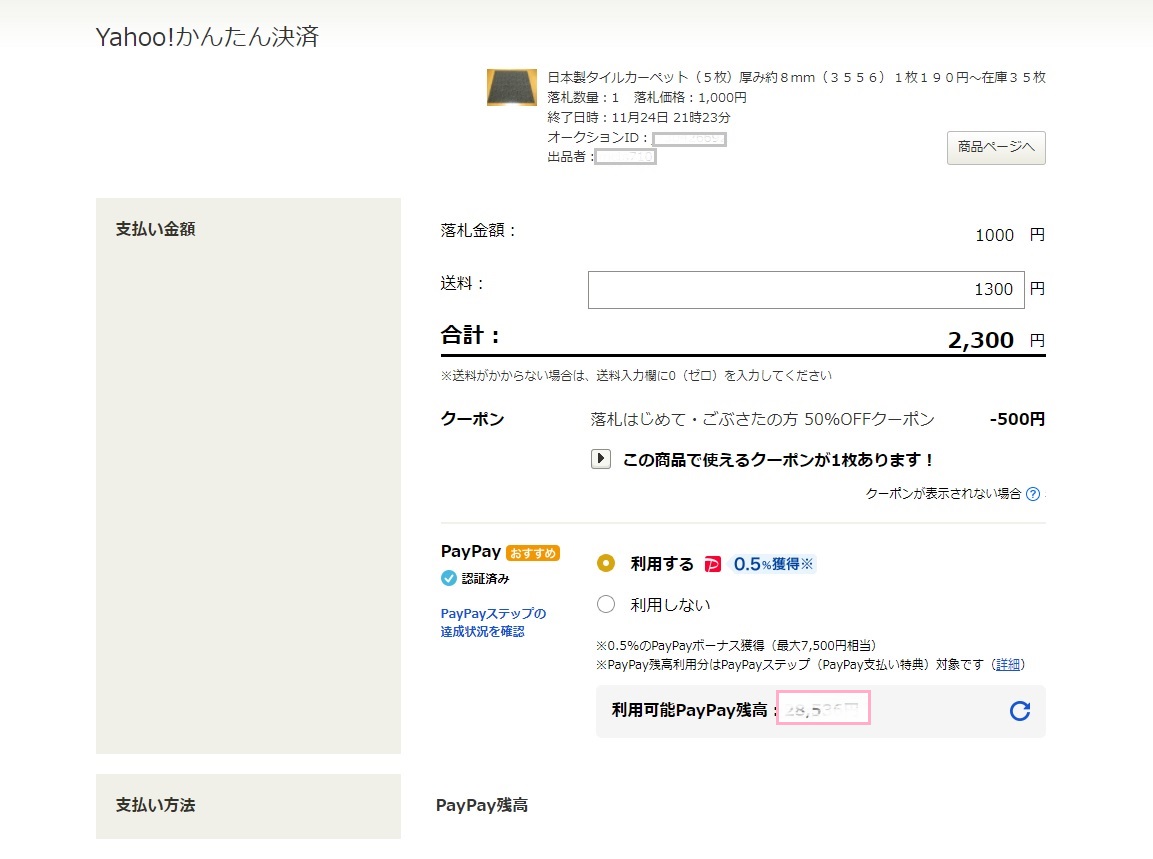Click the 0.5%獲得 bonus label
The width and height of the screenshot is (1153, 859).
774,564
